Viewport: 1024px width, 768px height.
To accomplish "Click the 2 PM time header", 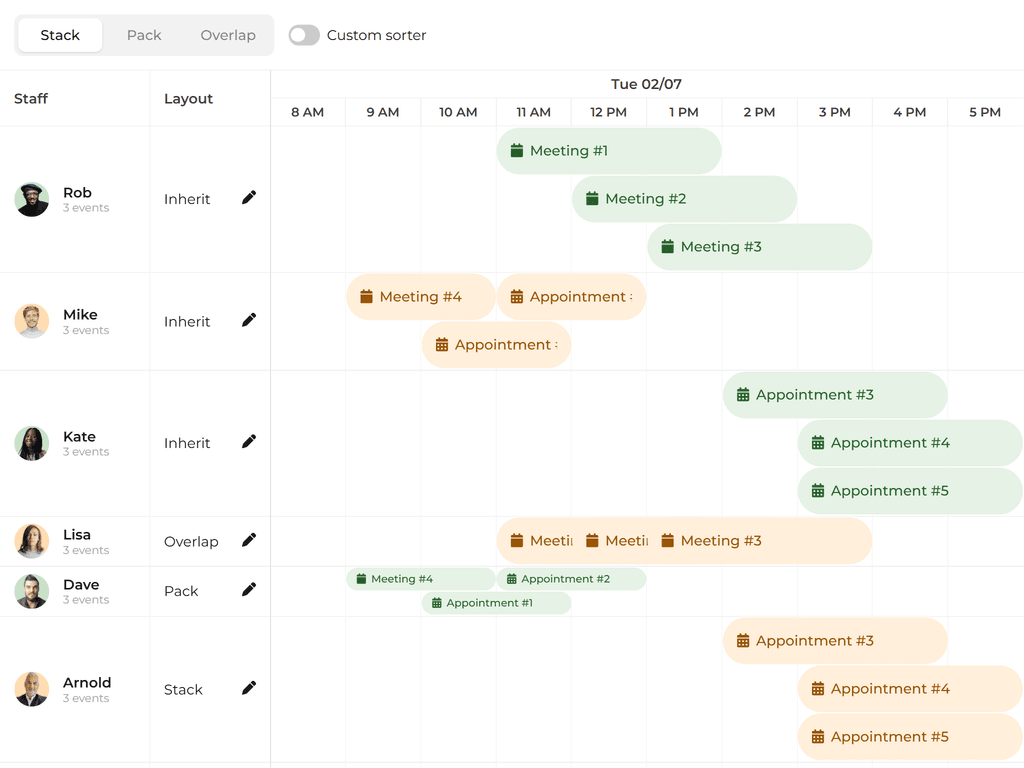I will 759,112.
